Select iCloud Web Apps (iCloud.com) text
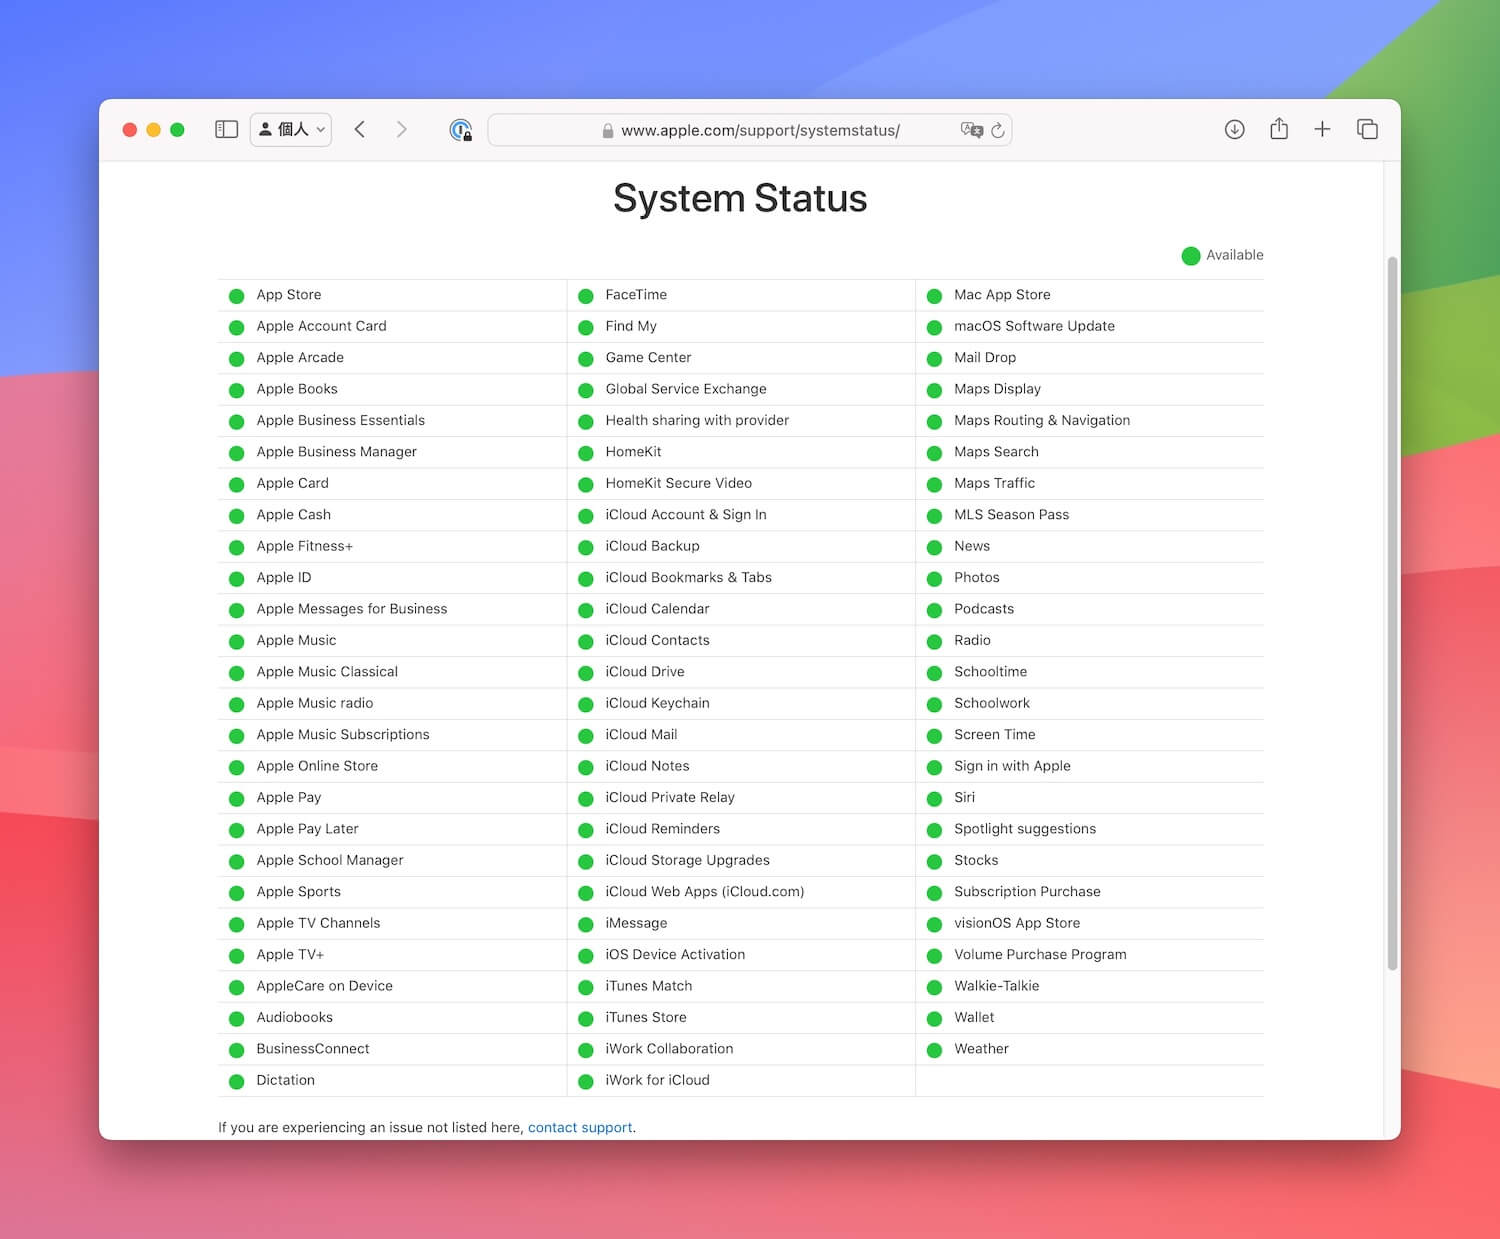This screenshot has height=1239, width=1500. tap(705, 891)
